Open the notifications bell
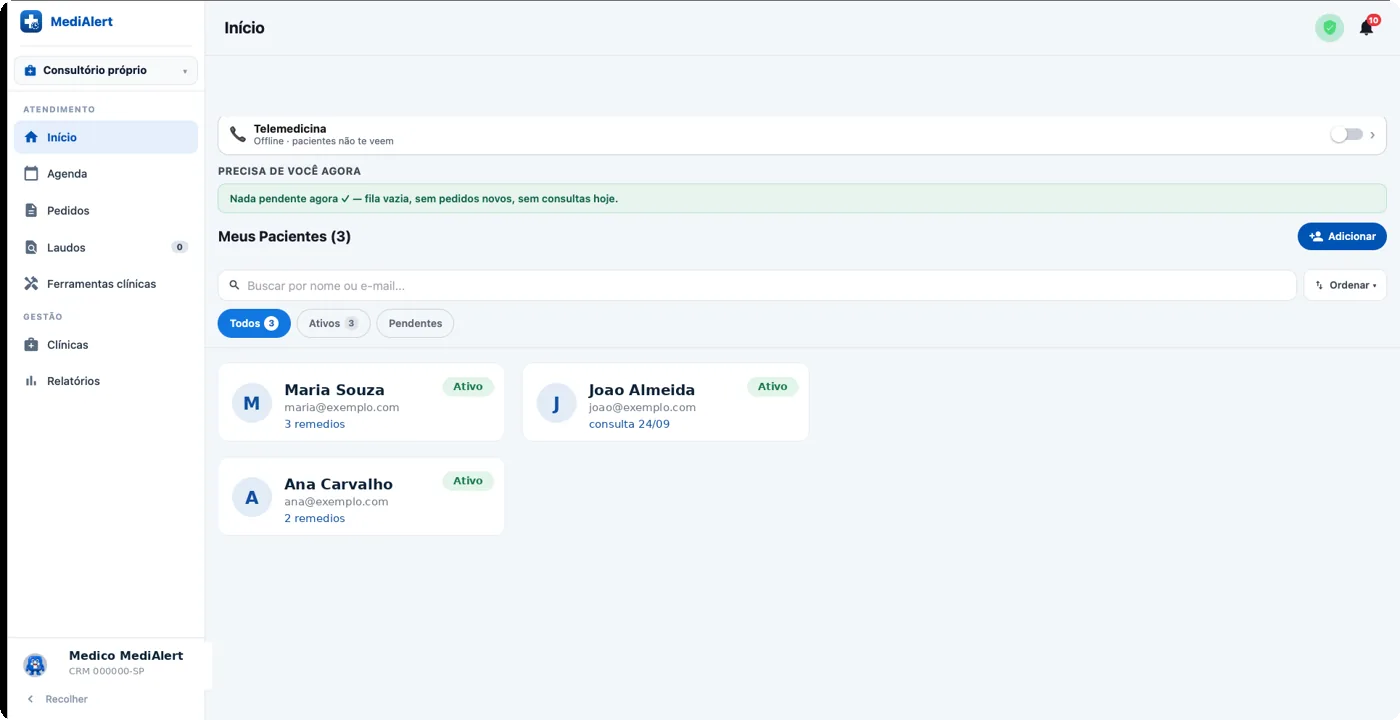The height and width of the screenshot is (720, 1400). click(1366, 28)
